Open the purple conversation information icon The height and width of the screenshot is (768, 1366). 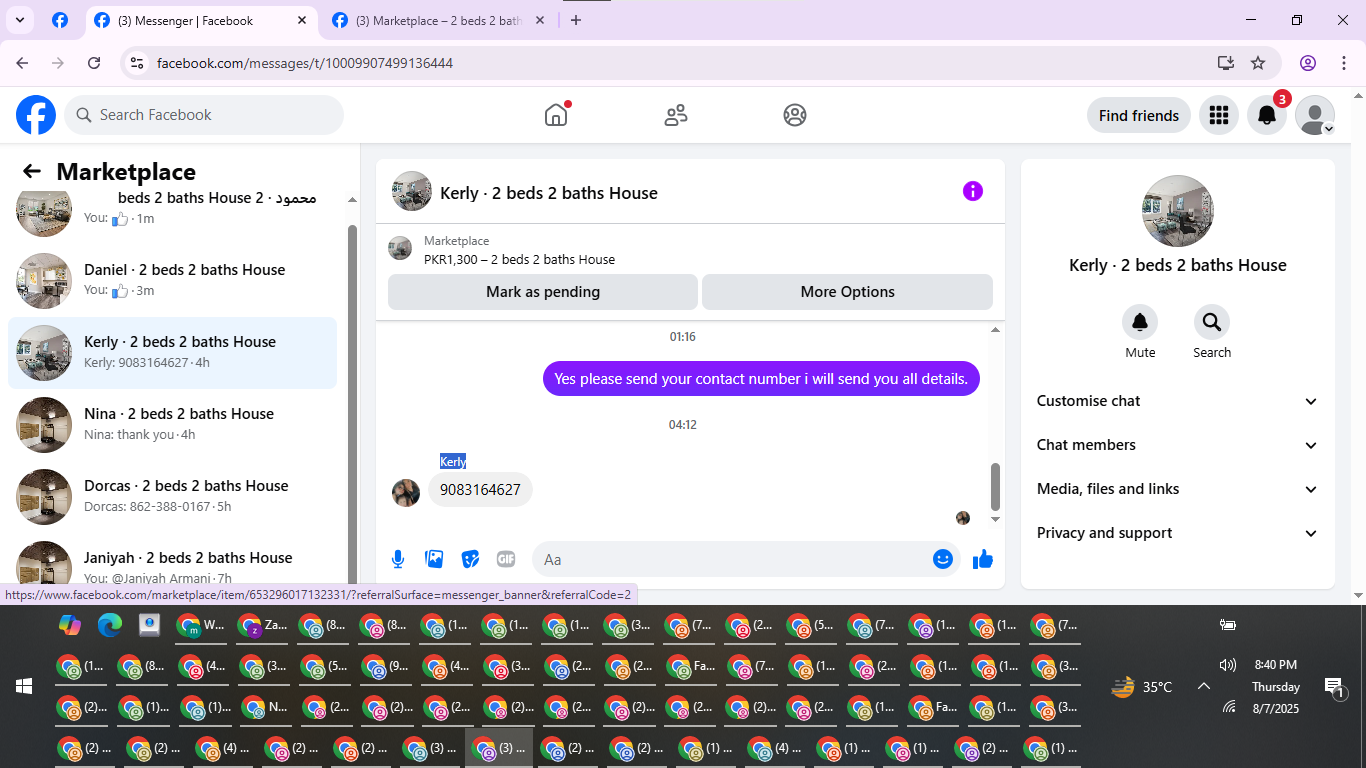973,192
